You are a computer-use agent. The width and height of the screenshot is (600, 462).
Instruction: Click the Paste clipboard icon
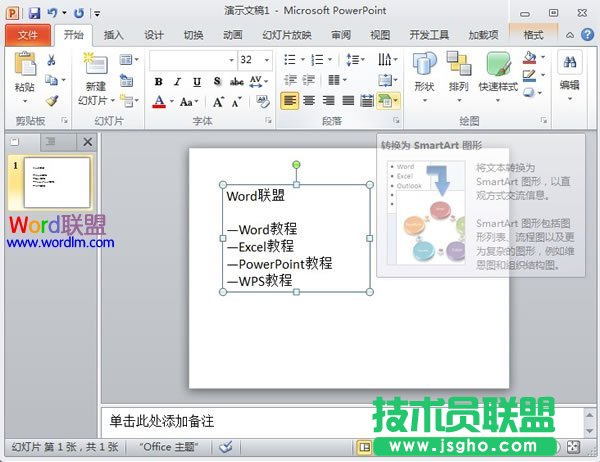24,64
